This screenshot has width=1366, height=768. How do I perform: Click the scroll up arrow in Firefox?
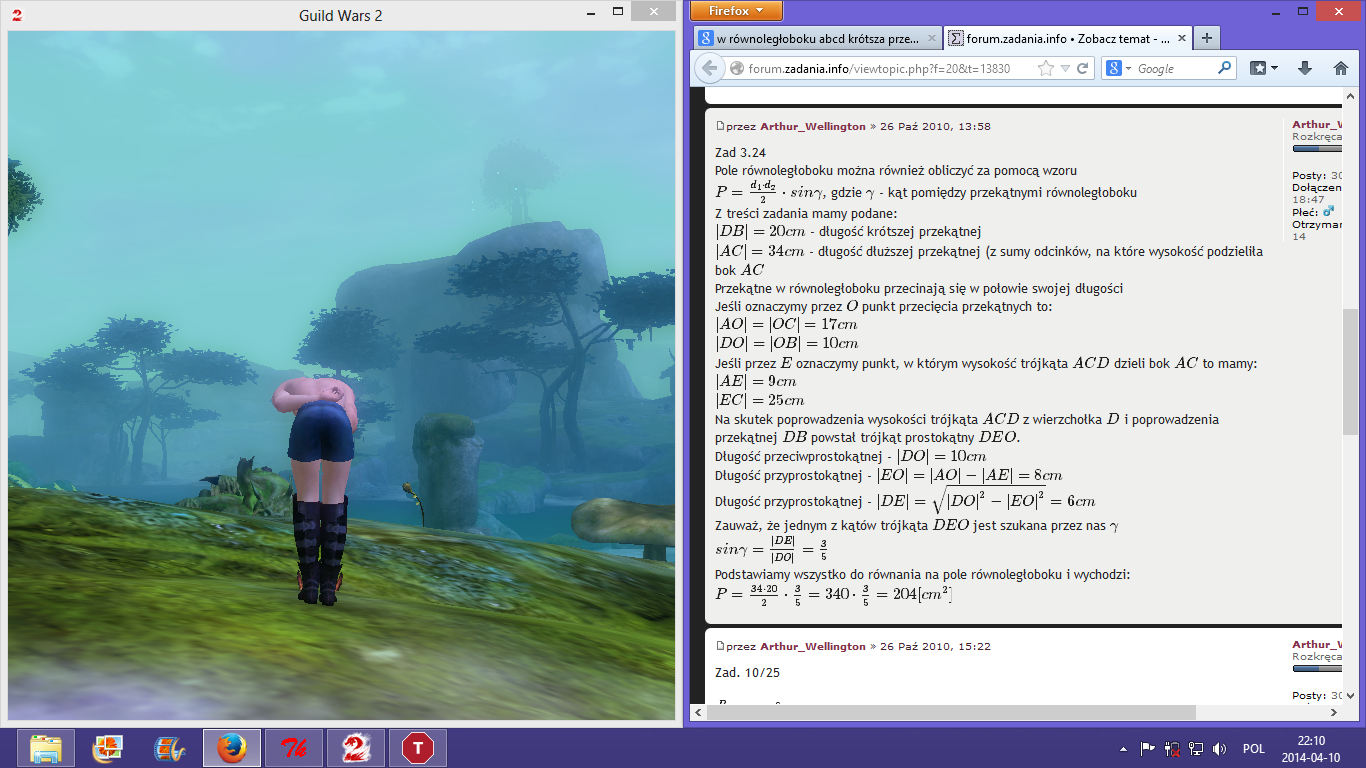pyautogui.click(x=1350, y=95)
